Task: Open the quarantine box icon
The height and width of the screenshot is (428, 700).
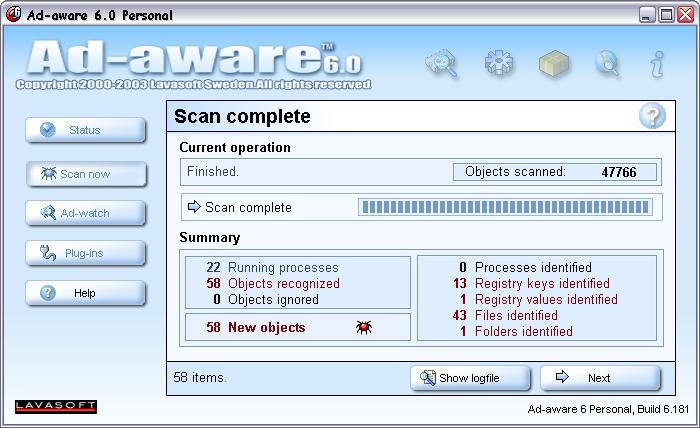Action: click(x=554, y=64)
